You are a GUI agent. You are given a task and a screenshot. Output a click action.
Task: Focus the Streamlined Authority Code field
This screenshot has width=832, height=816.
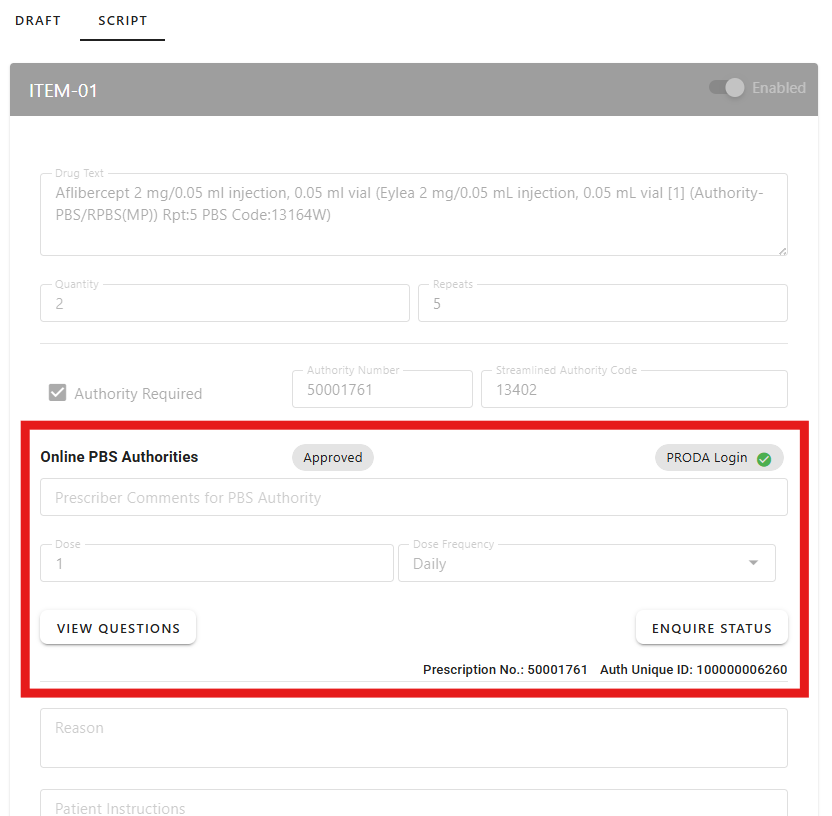[x=633, y=390]
